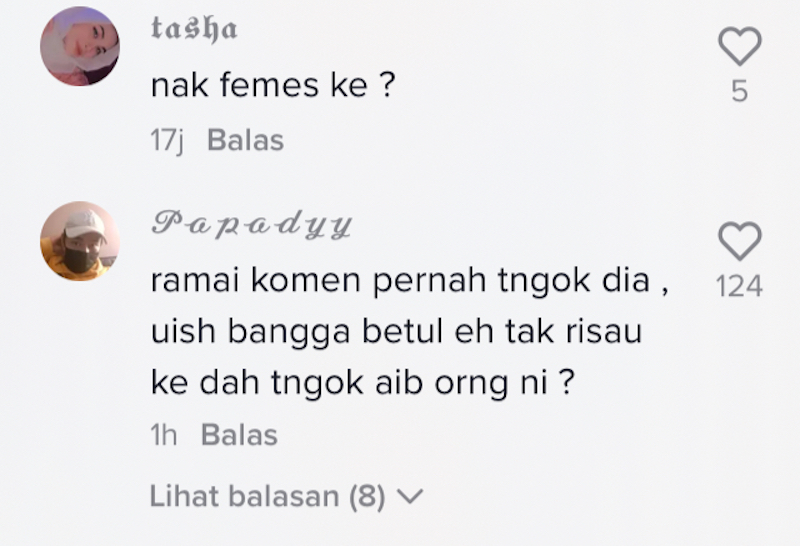Select the 1h timestamp
Viewport: 800px width, 546px height.
164,435
